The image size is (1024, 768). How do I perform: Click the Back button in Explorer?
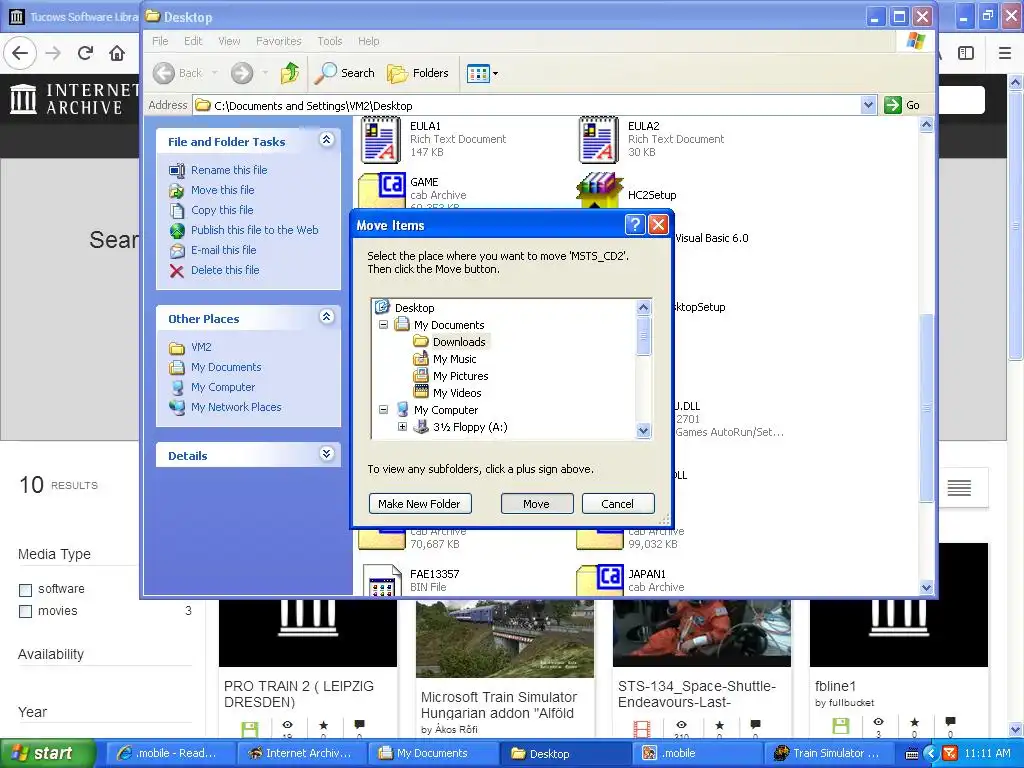[178, 73]
